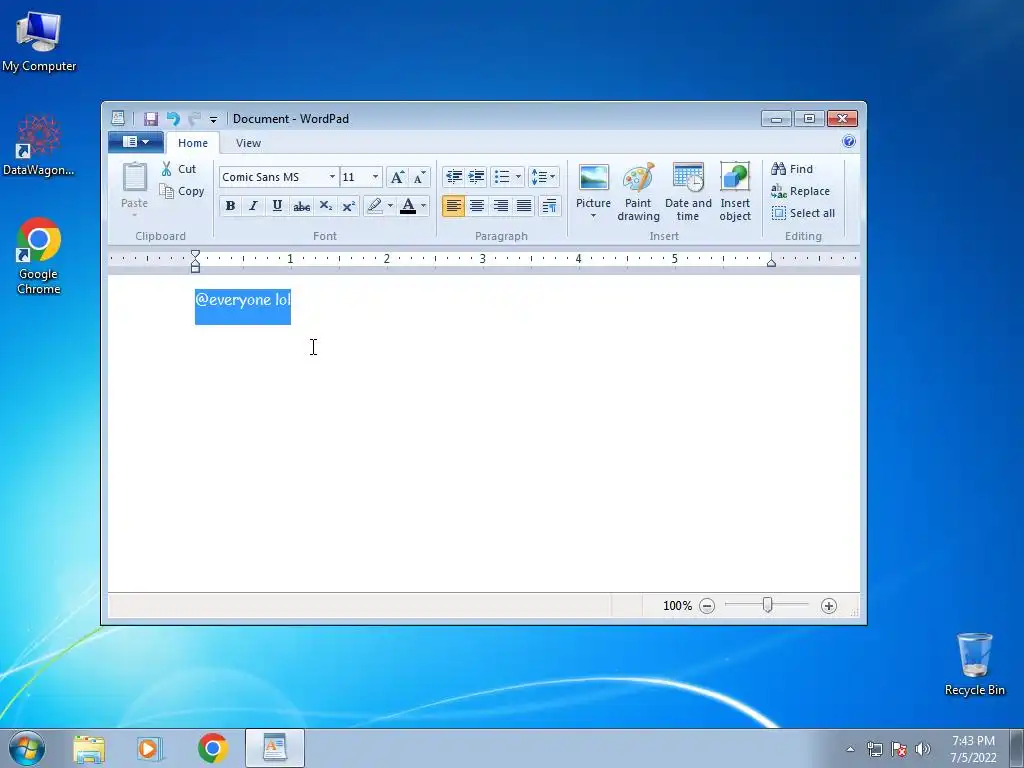1024x768 pixels.
Task: Justify the paragraph text
Action: tap(524, 206)
